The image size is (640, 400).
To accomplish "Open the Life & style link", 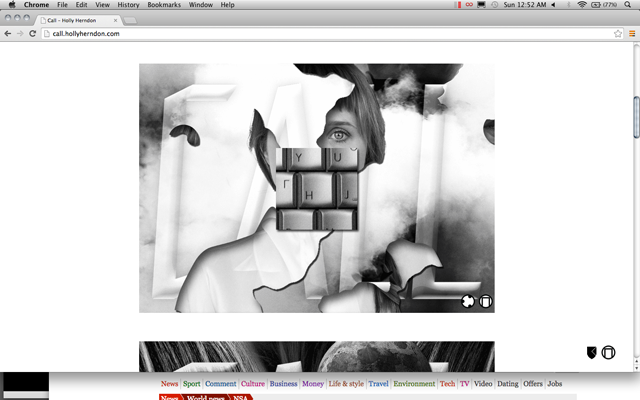I will (x=346, y=384).
